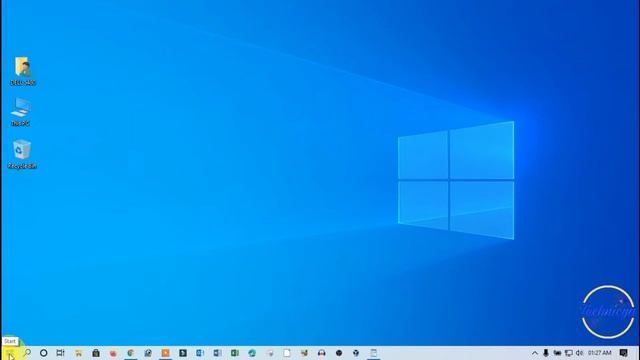Select the user folder desktop icon
The width and height of the screenshot is (640, 360).
click(x=23, y=71)
